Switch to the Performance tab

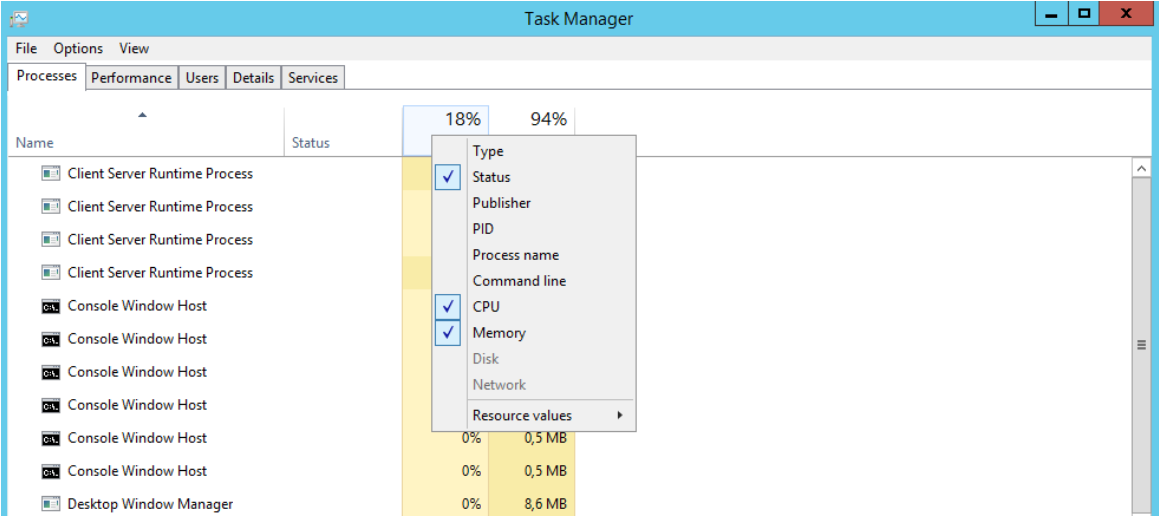pos(131,78)
